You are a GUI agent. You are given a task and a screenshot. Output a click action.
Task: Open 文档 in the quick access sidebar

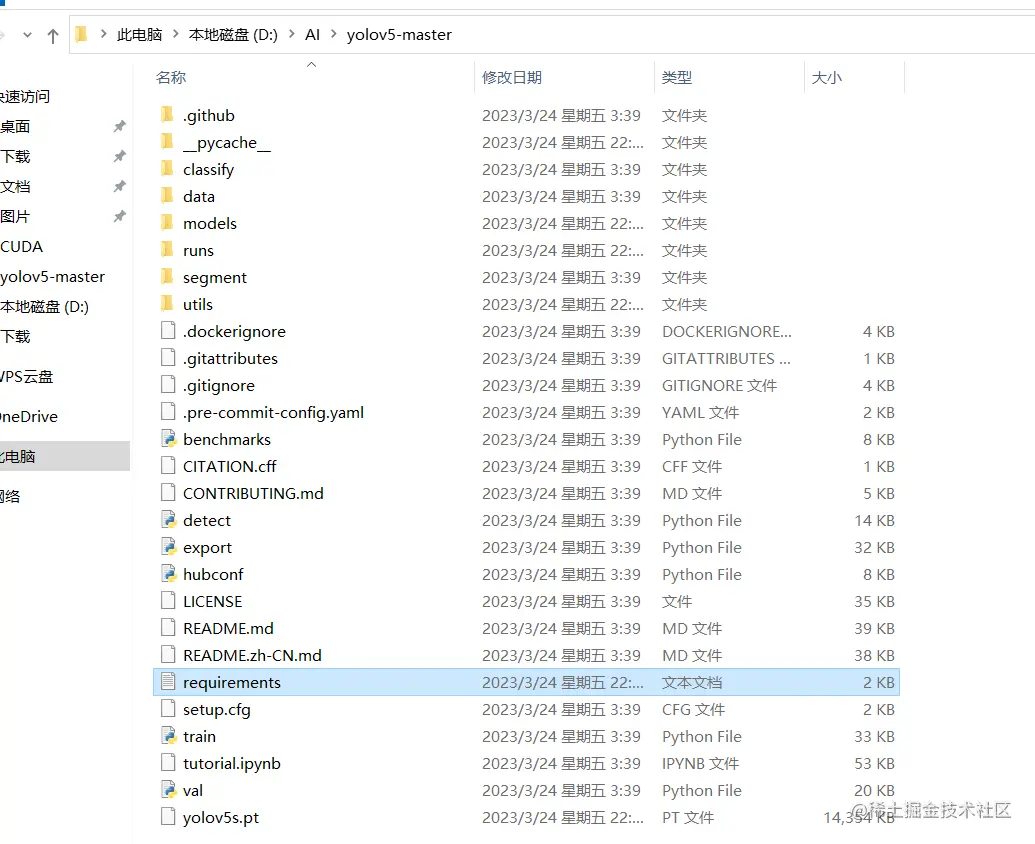15,187
